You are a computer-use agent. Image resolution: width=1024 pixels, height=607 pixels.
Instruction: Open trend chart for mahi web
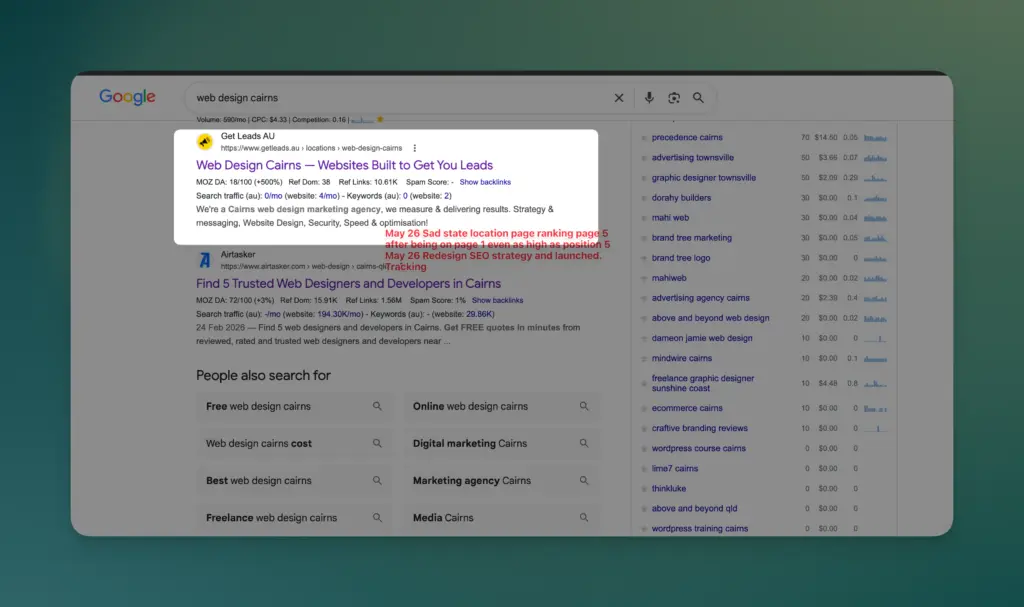[x=875, y=218]
